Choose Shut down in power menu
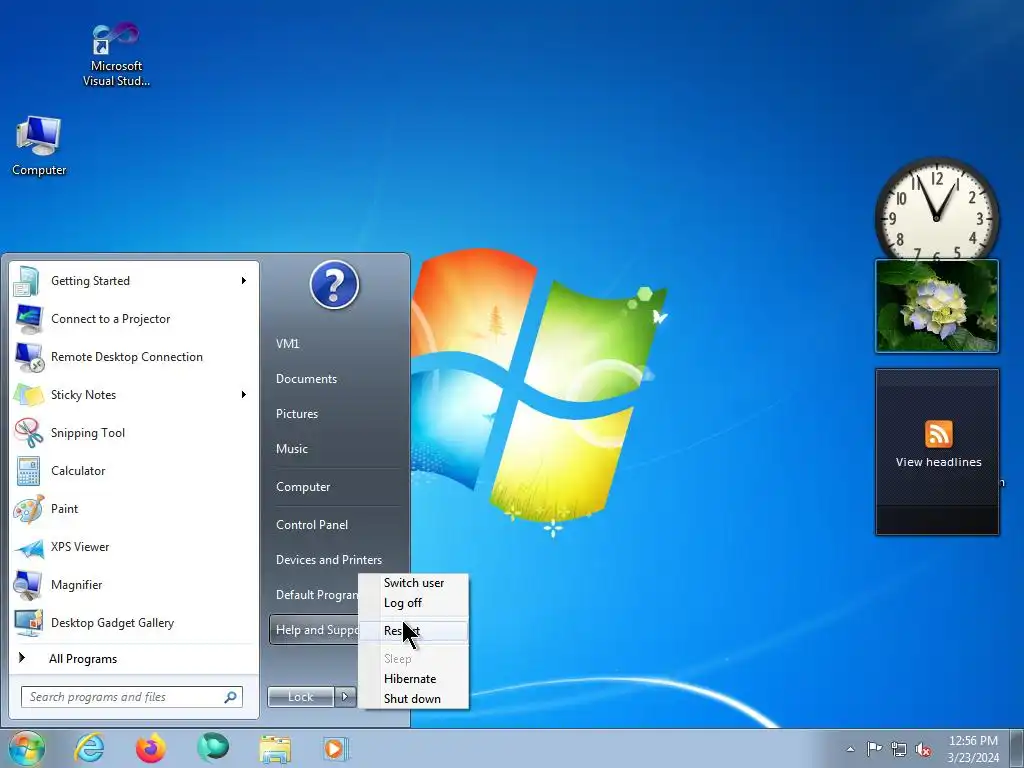The height and width of the screenshot is (768, 1024). pos(413,699)
